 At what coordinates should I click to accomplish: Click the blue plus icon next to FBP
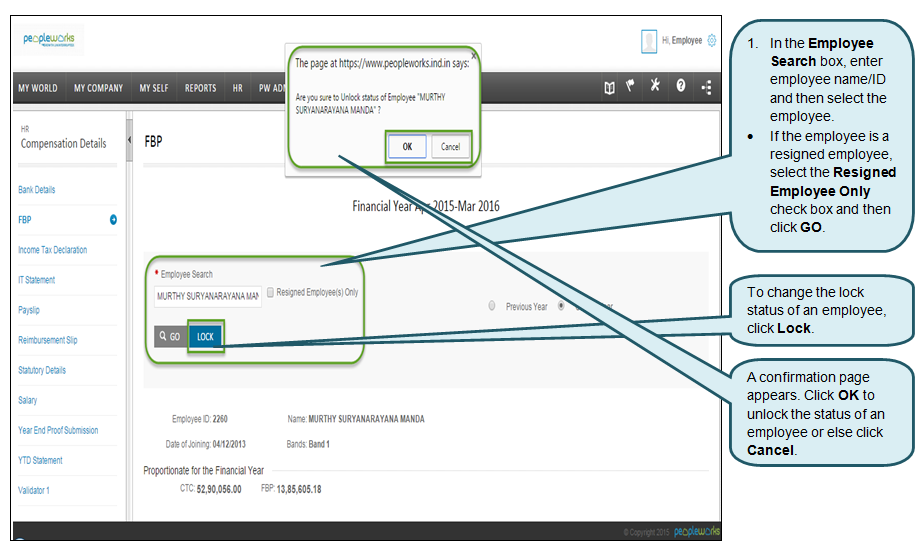[113, 220]
